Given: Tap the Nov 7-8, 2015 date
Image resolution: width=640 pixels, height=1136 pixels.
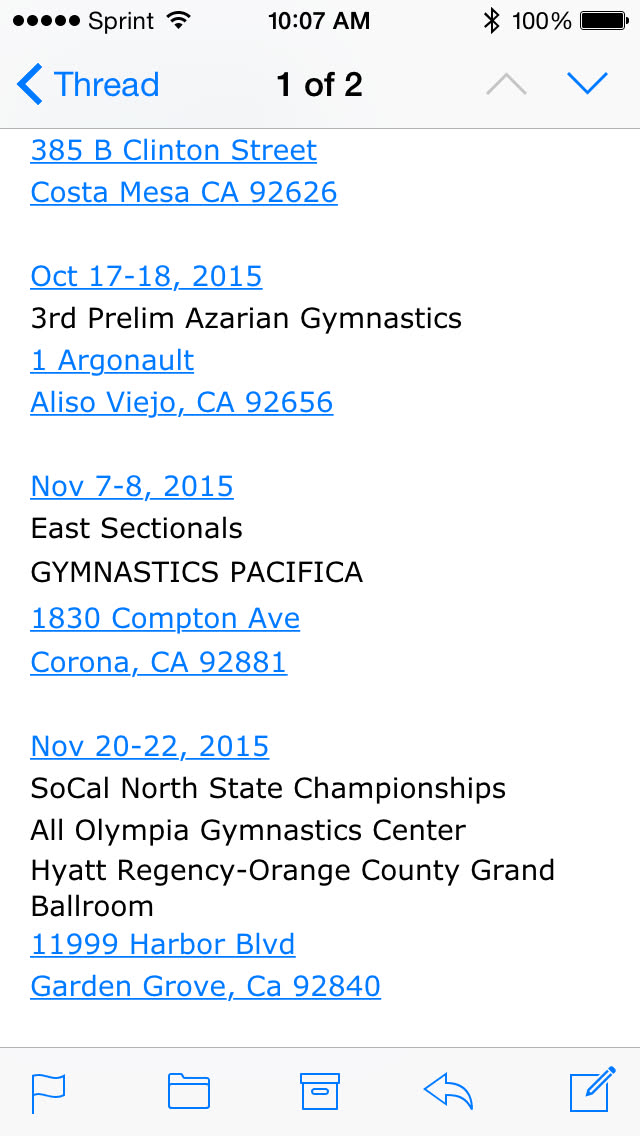Looking at the screenshot, I should pos(132,486).
